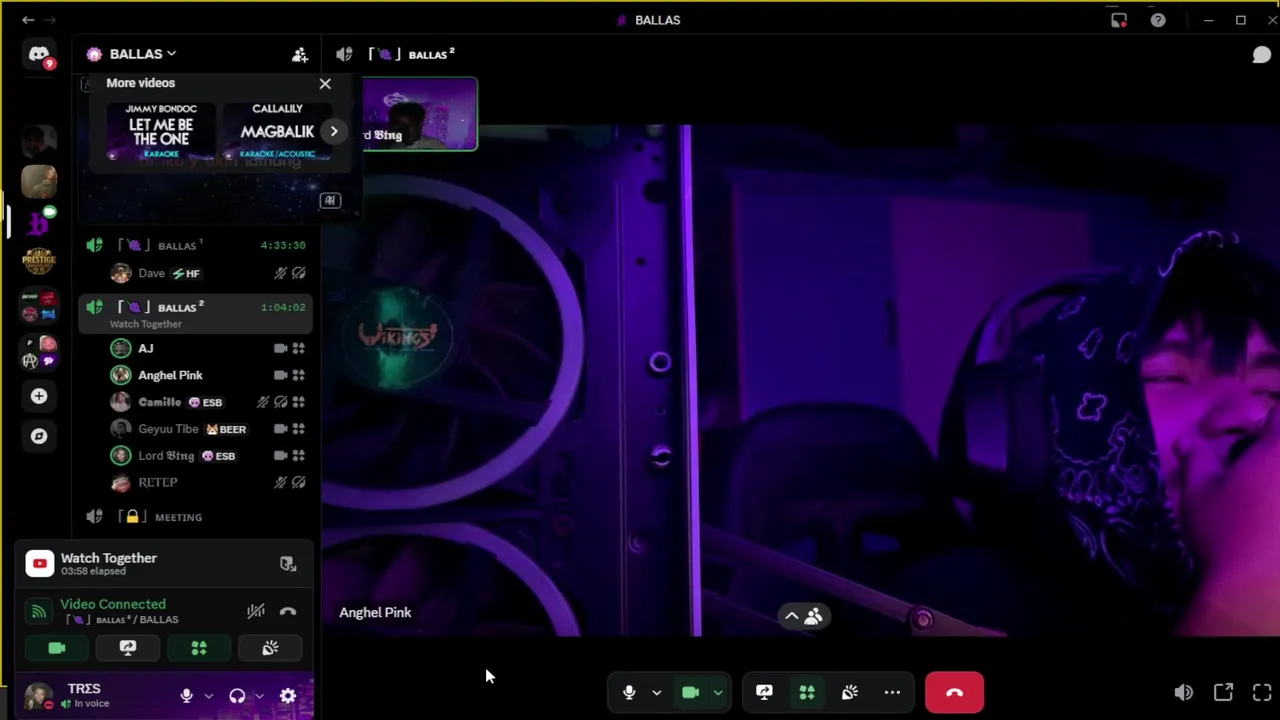Share your screen from call control bar
The height and width of the screenshot is (720, 1280).
click(764, 692)
